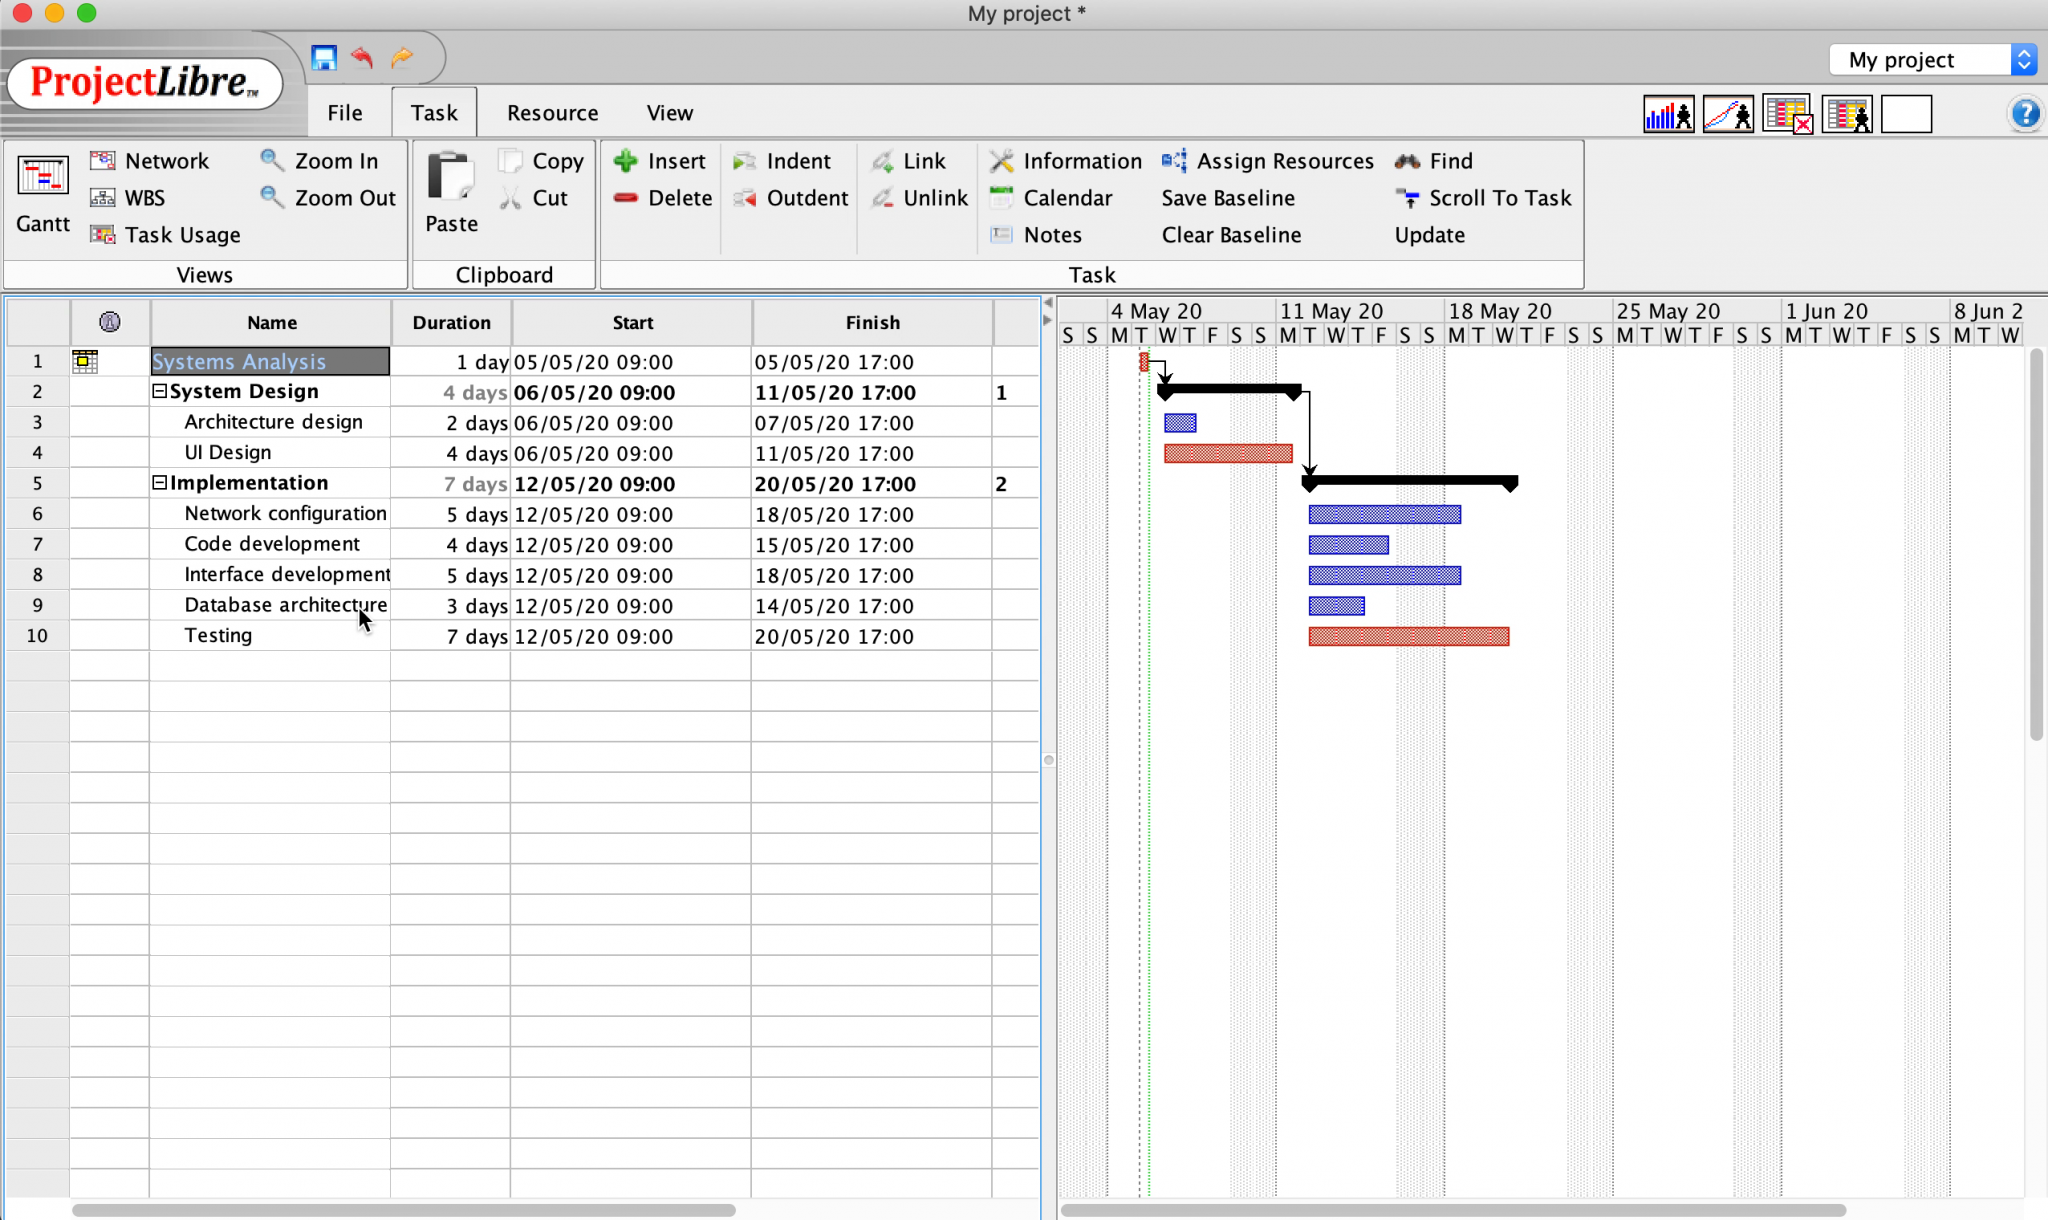Click the Paste clipboard icon

click(x=451, y=178)
